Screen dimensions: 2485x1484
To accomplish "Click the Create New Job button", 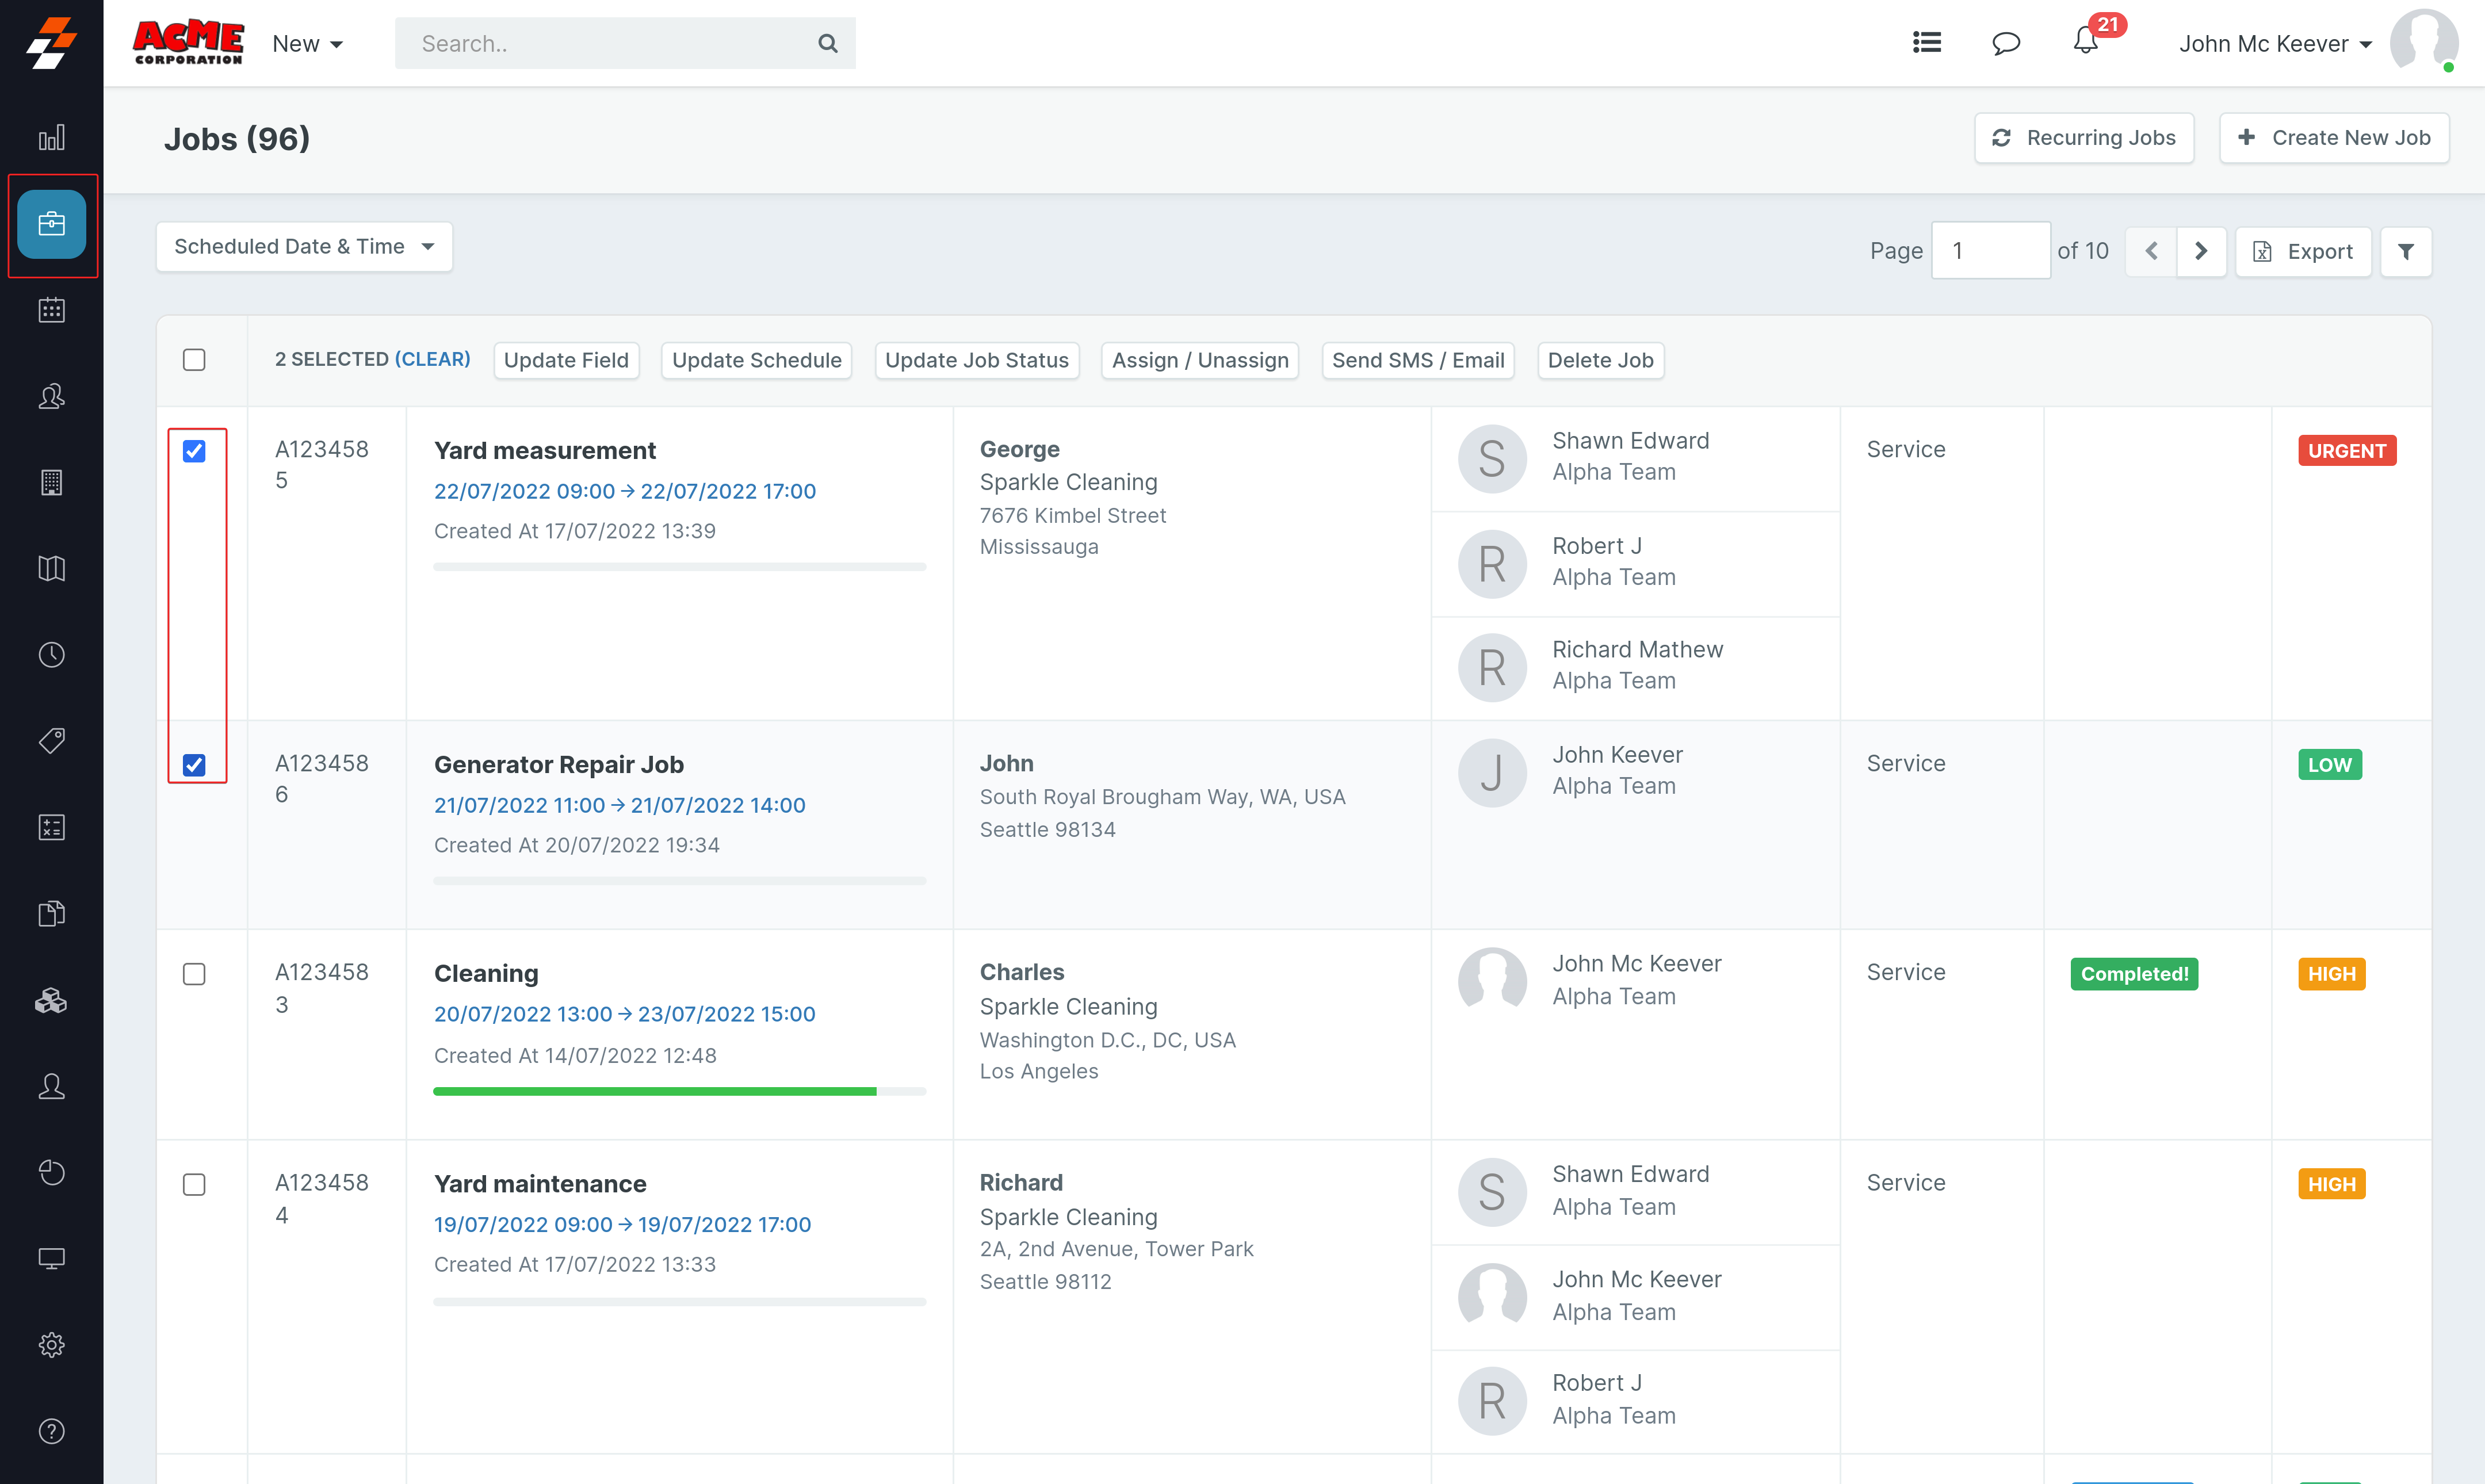I will tap(2333, 138).
